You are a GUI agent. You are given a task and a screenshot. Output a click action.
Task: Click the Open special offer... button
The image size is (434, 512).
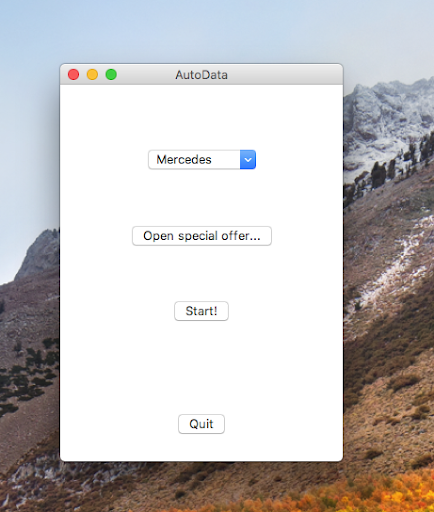click(x=202, y=236)
